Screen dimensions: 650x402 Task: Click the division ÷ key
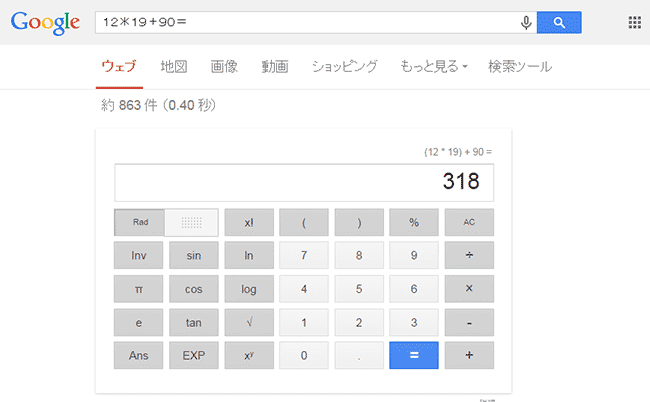coord(469,255)
